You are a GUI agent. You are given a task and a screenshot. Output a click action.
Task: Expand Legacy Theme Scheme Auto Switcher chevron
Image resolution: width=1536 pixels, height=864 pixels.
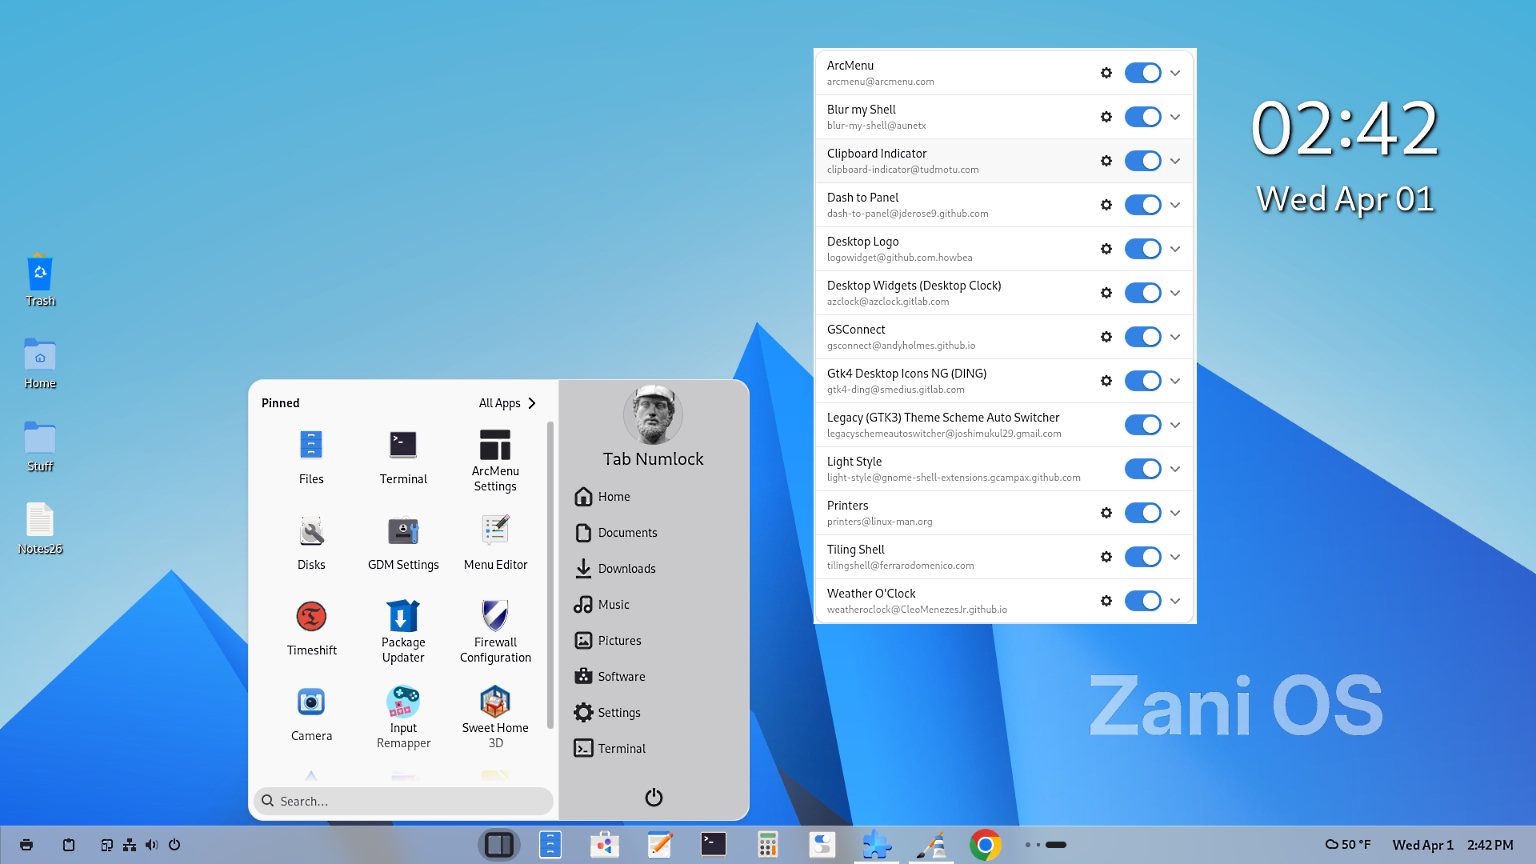[x=1175, y=425]
